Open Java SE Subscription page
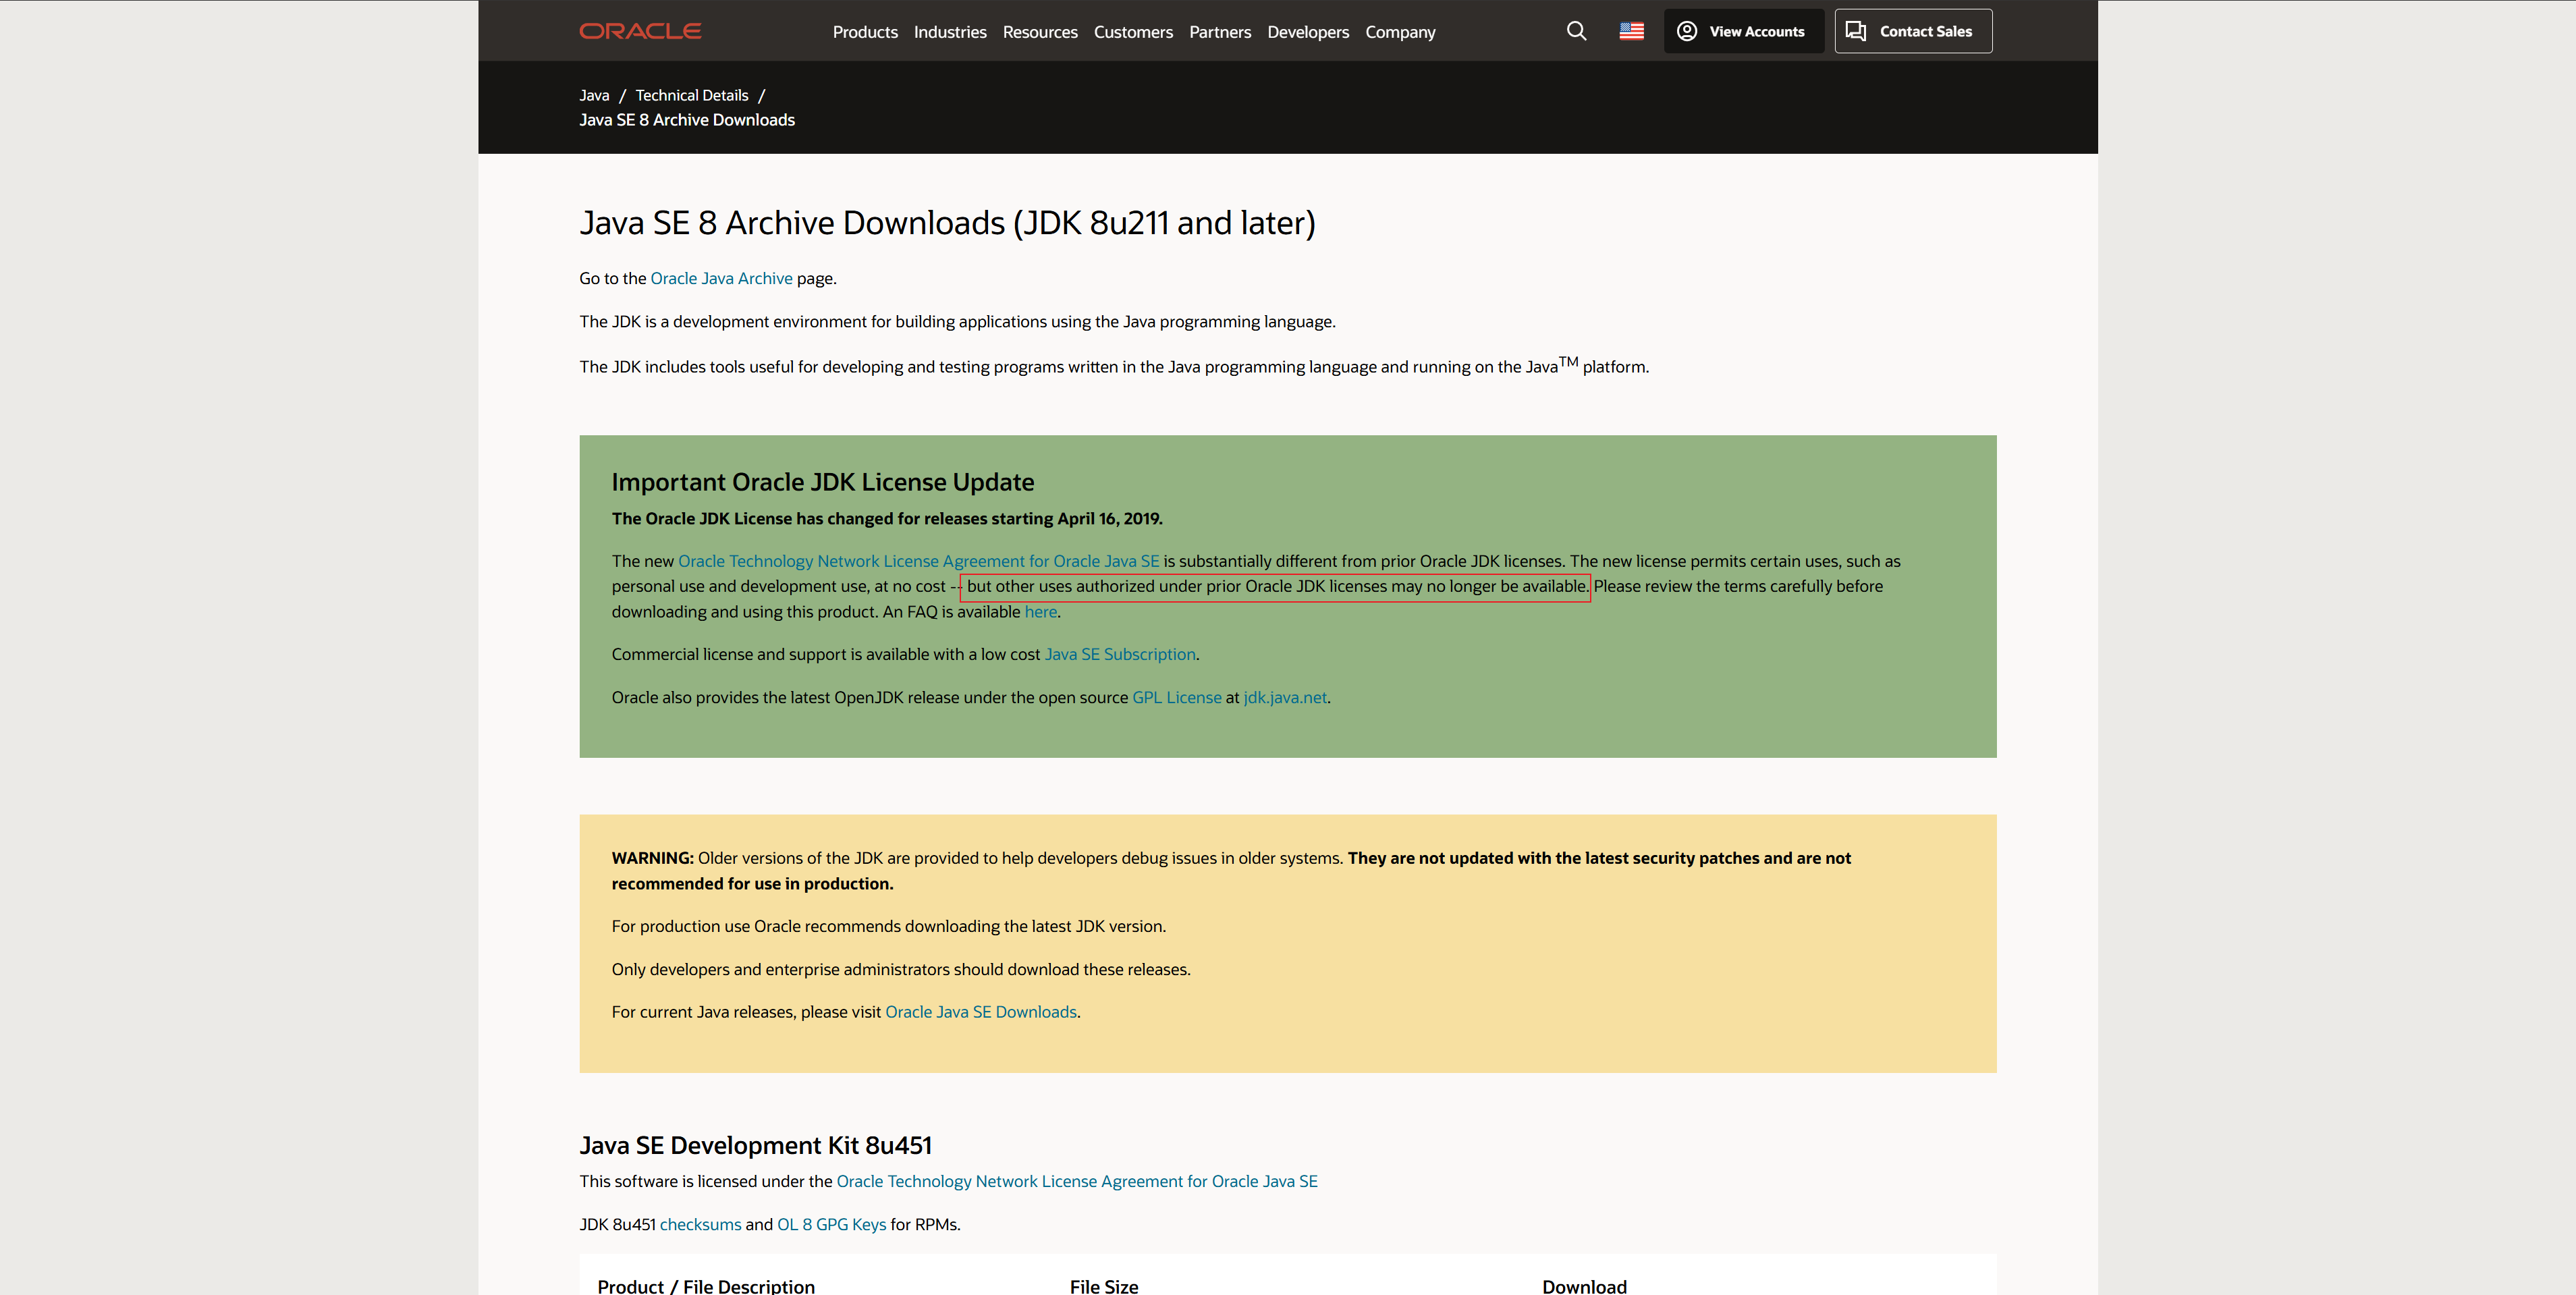This screenshot has width=2576, height=1295. [1119, 654]
